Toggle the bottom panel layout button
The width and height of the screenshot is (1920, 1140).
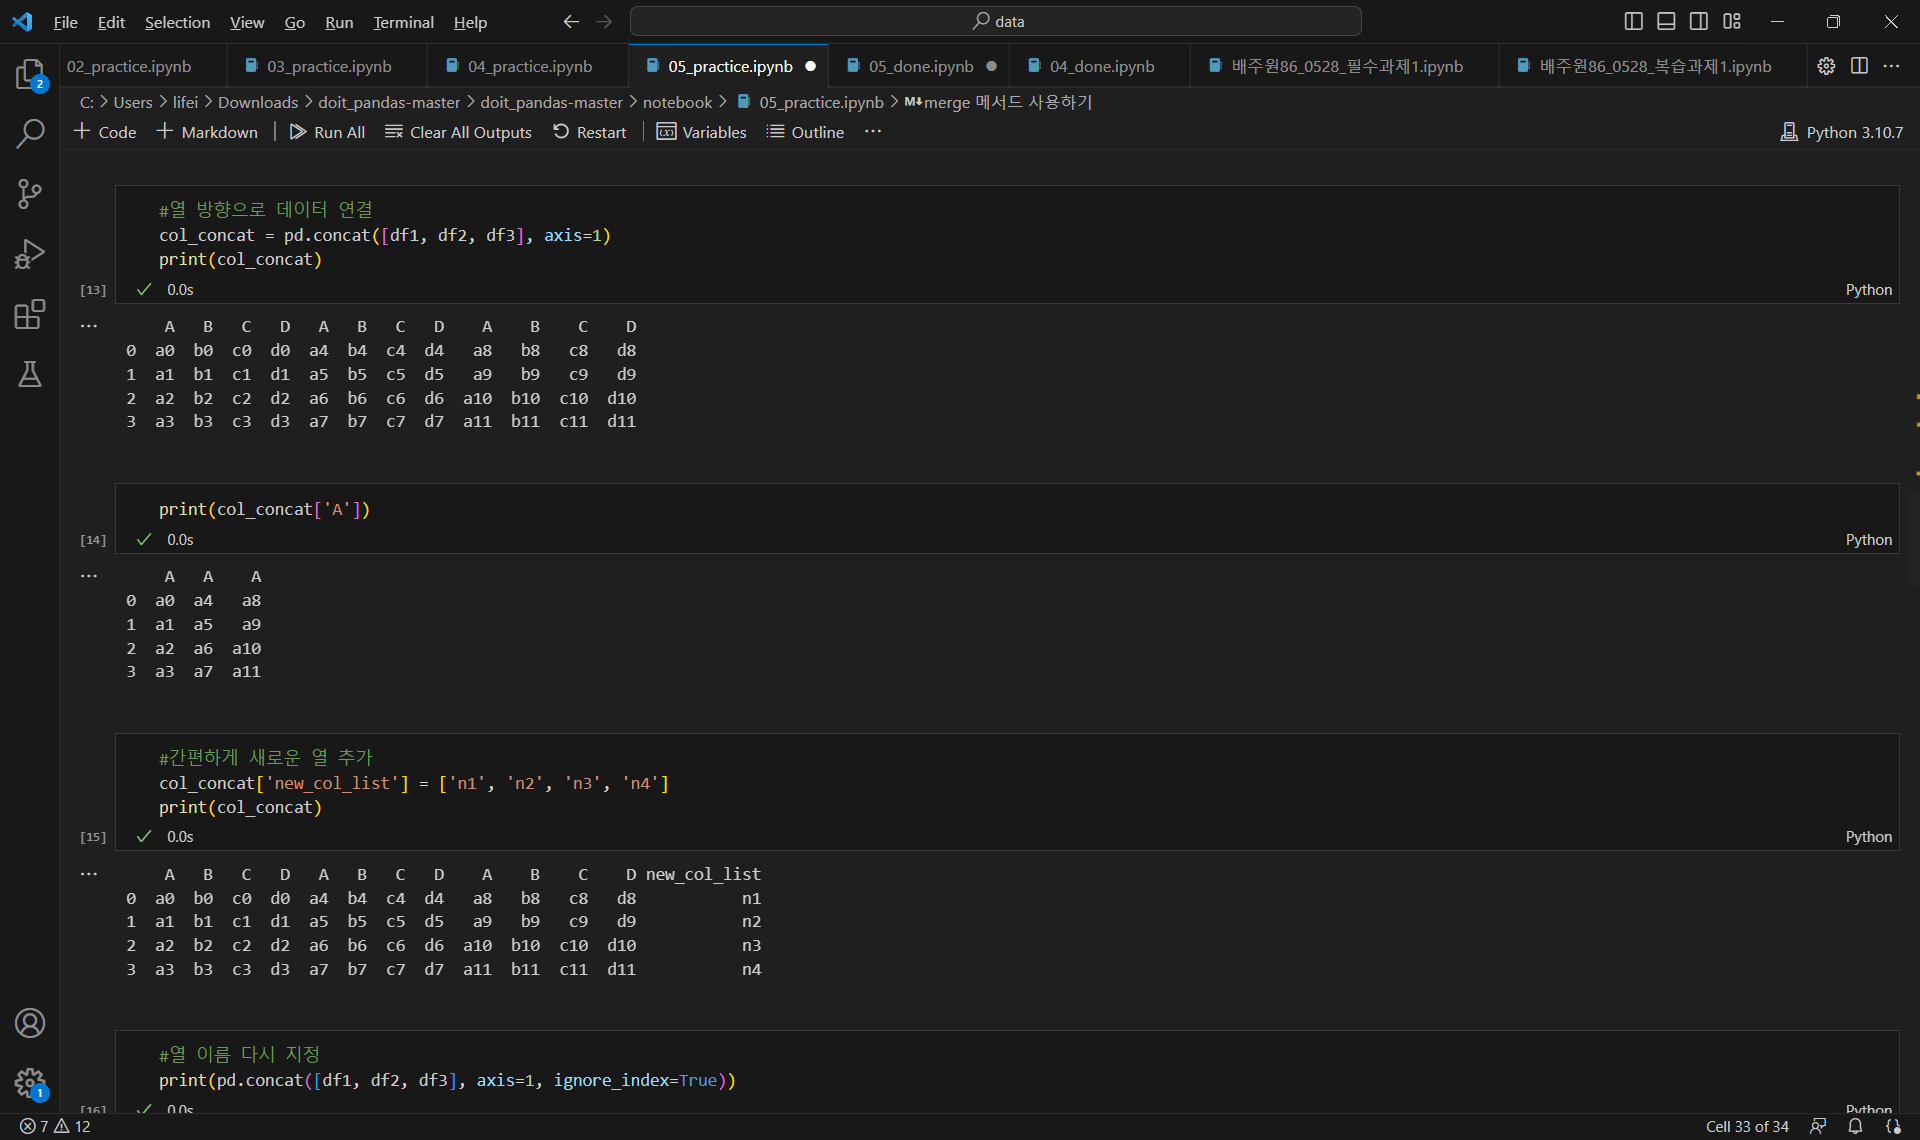[1666, 21]
